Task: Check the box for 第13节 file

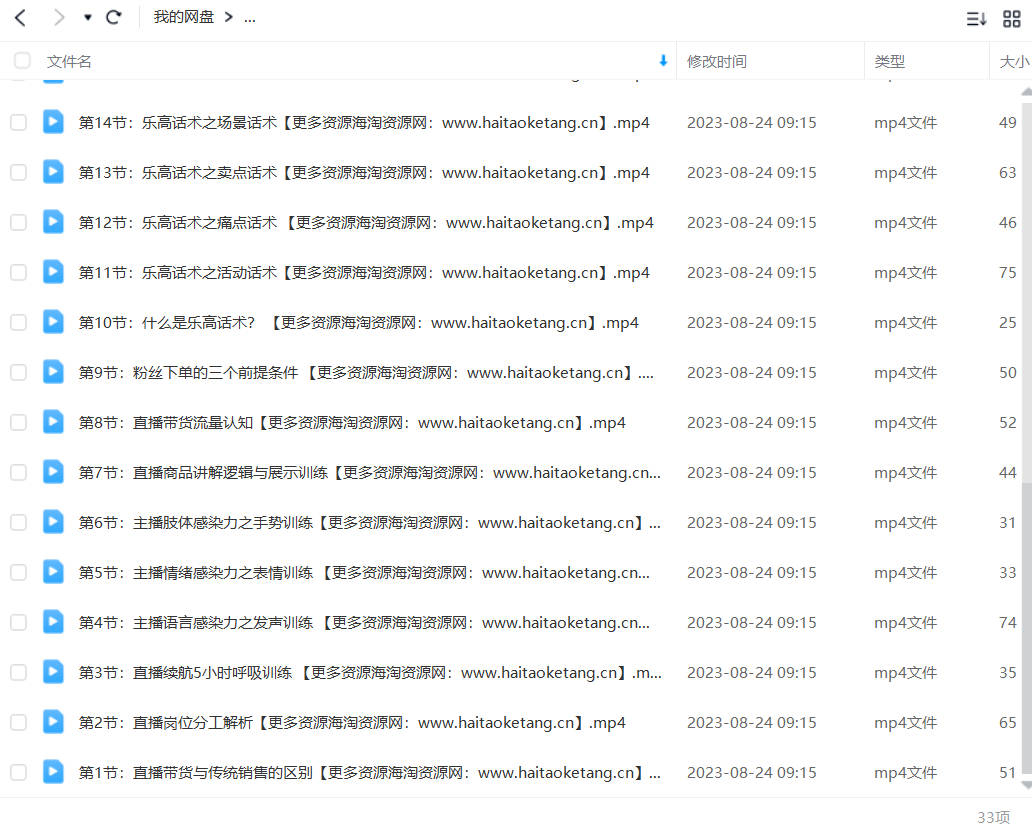Action: 18,172
